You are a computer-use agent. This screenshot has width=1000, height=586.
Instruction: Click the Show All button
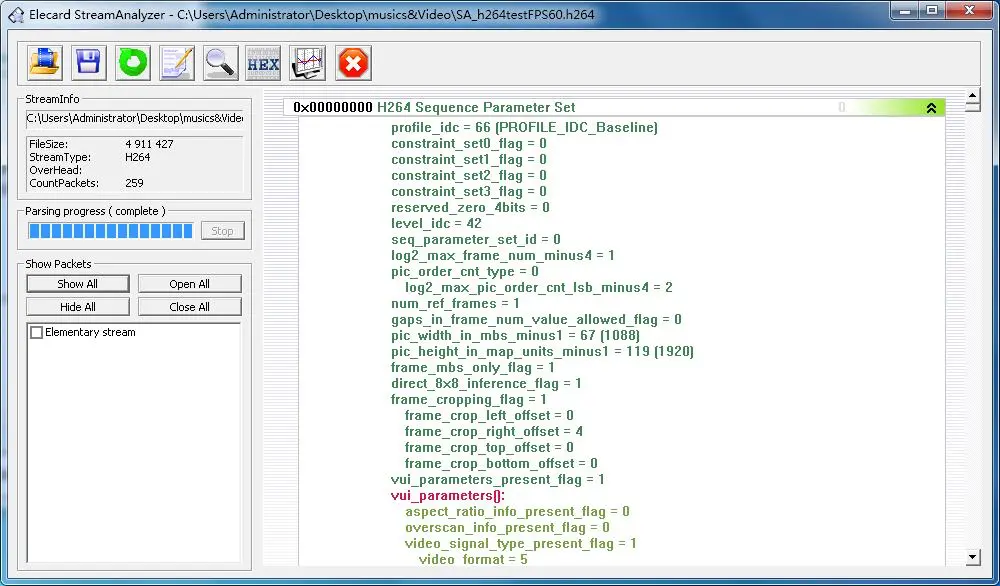(x=78, y=284)
